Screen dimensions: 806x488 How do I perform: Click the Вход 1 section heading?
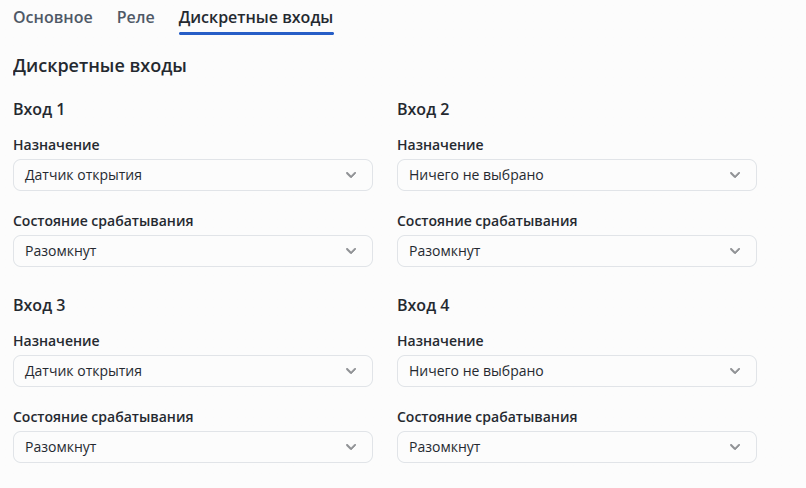(40, 109)
